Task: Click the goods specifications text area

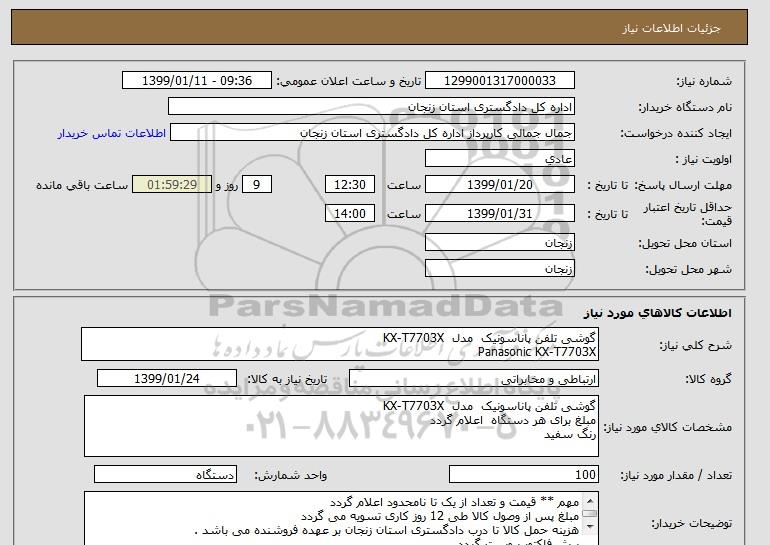Action: pyautogui.click(x=341, y=426)
